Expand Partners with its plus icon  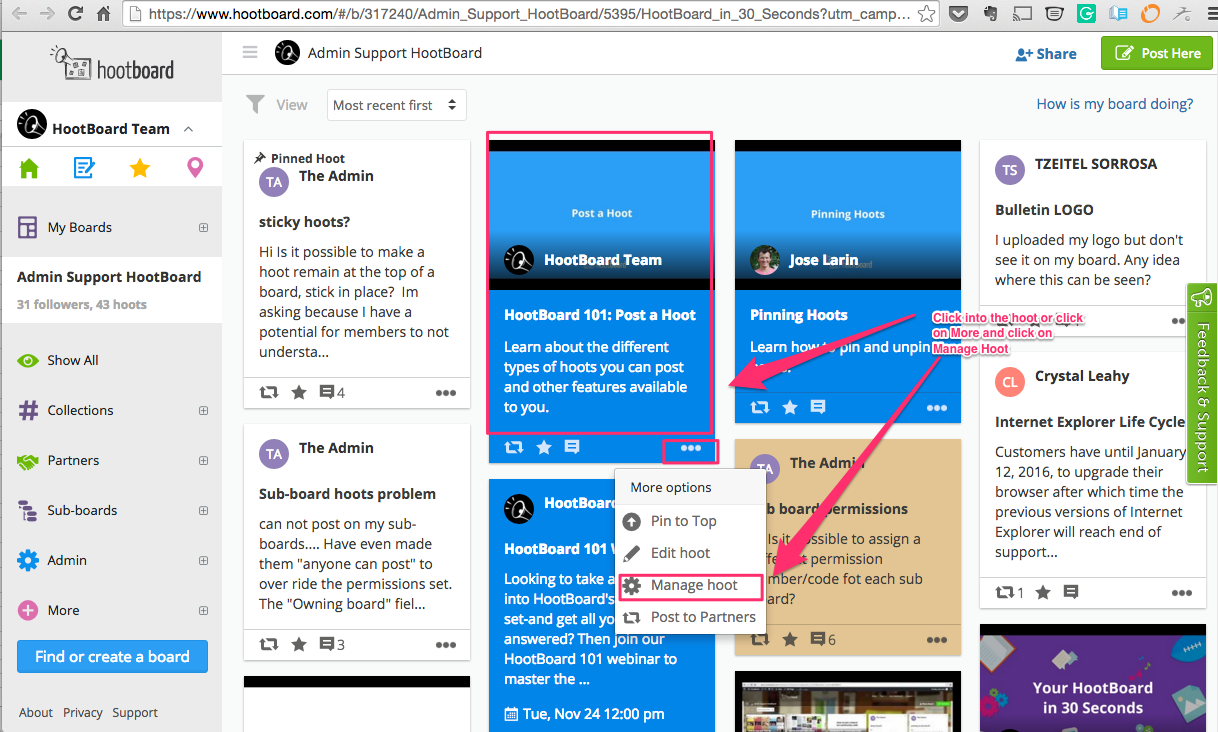click(203, 460)
